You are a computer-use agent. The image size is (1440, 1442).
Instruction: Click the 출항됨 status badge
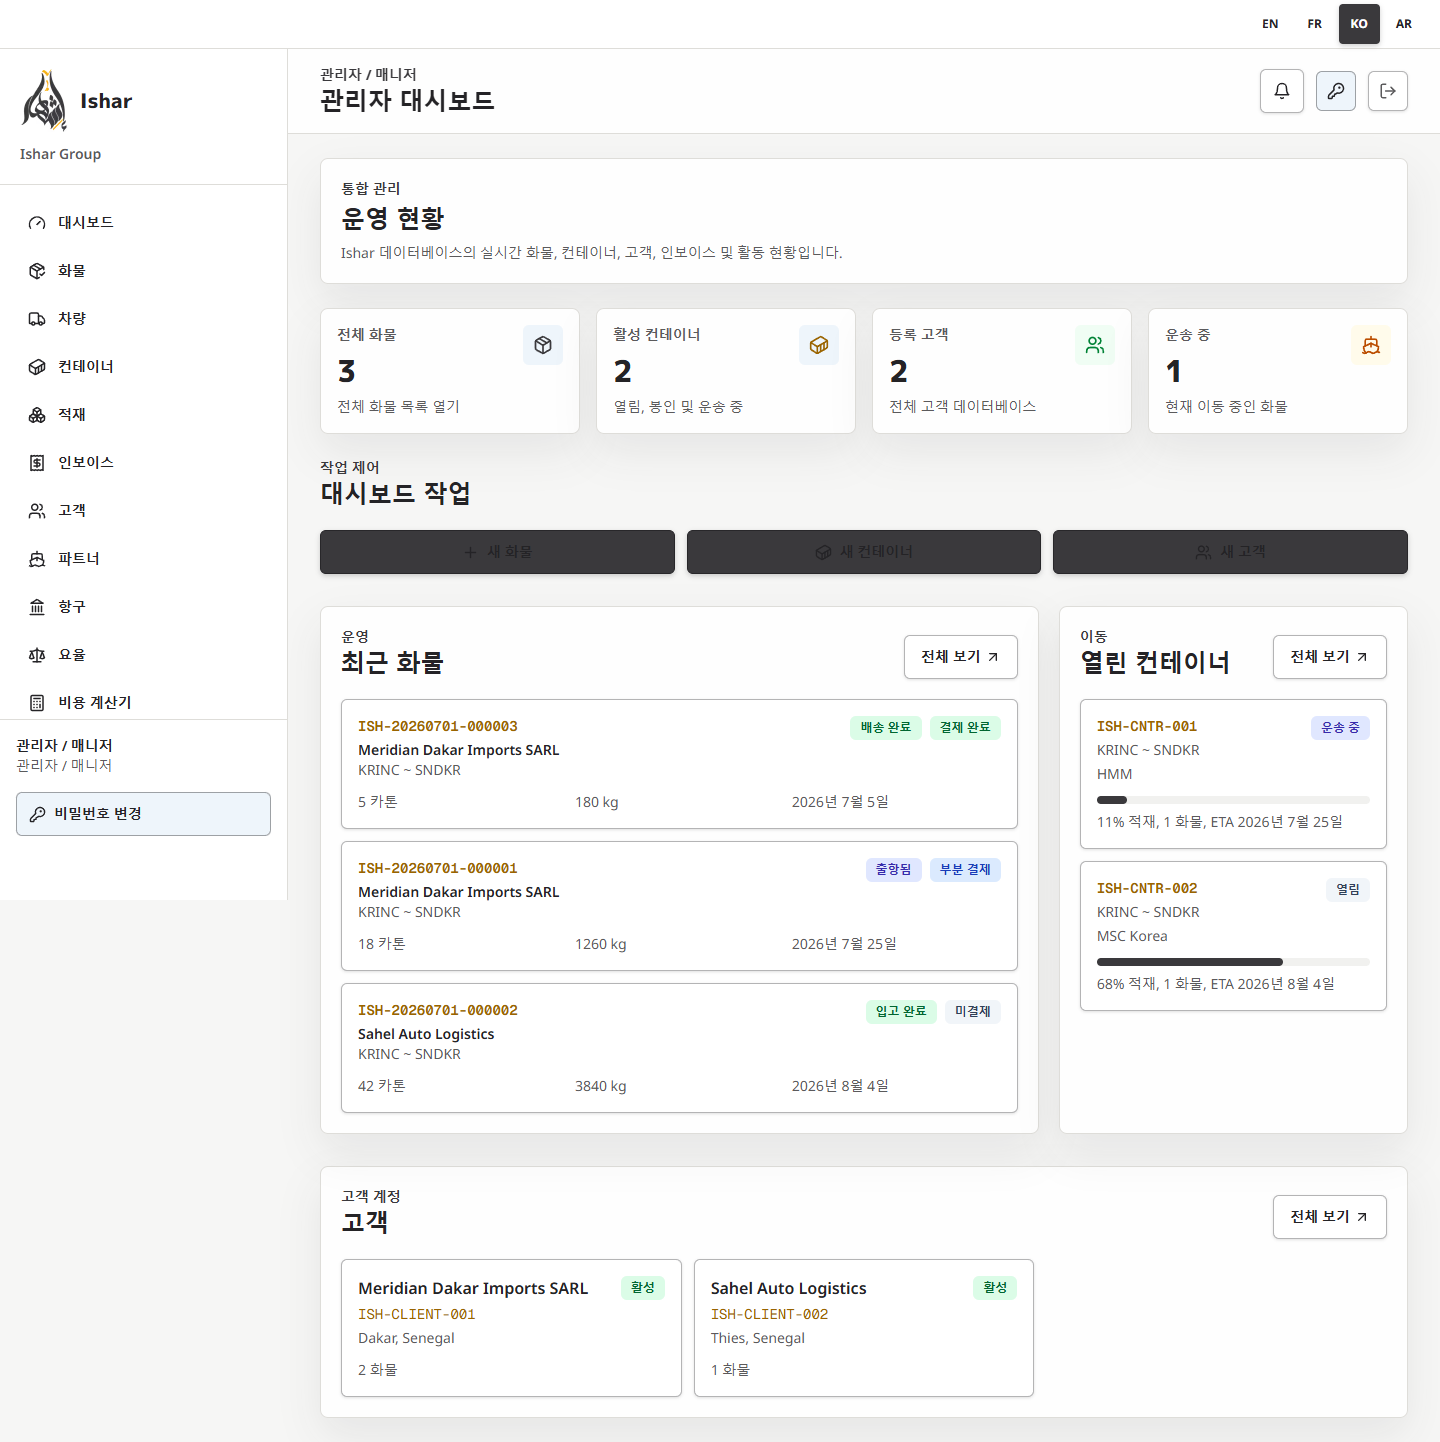pos(894,870)
